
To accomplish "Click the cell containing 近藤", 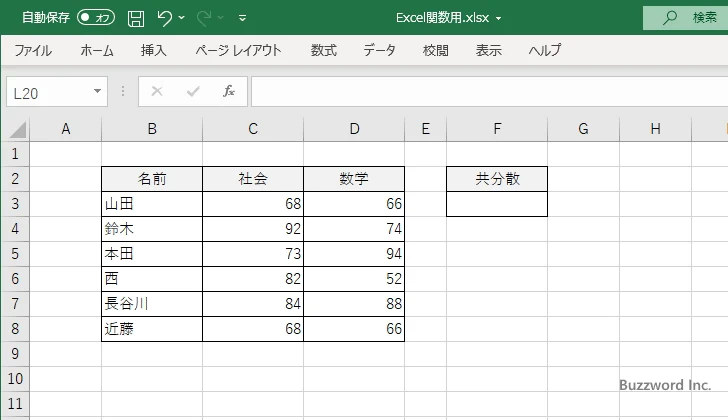I will (152, 329).
